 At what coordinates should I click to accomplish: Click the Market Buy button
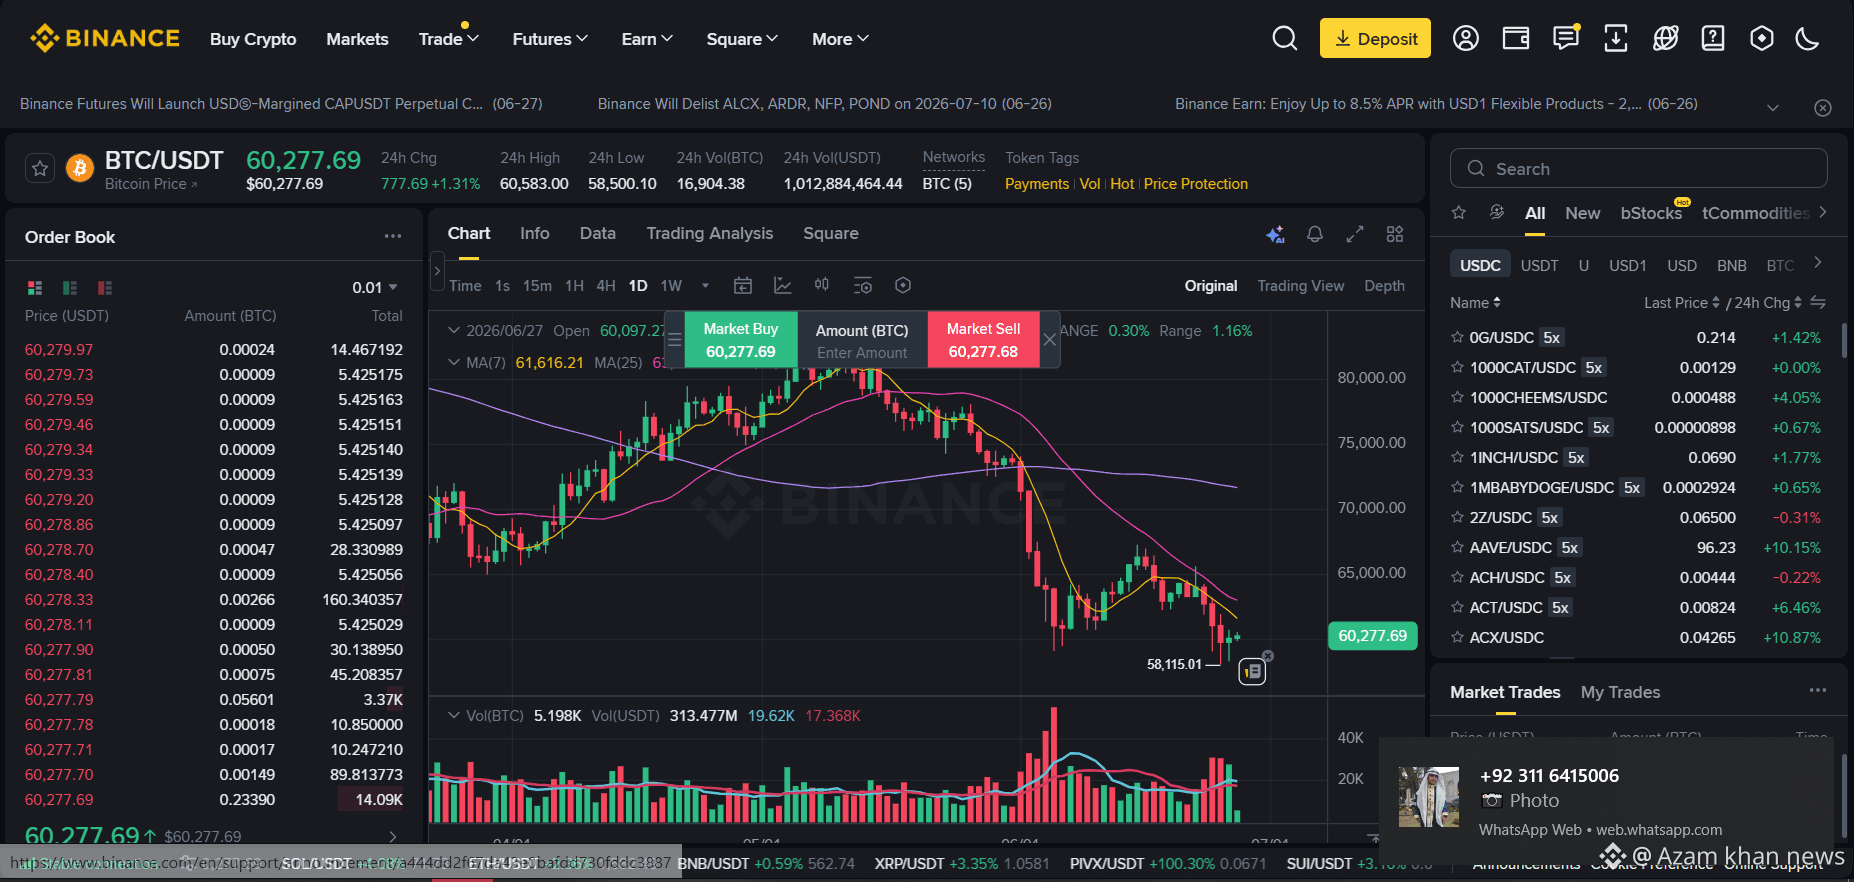coord(740,340)
